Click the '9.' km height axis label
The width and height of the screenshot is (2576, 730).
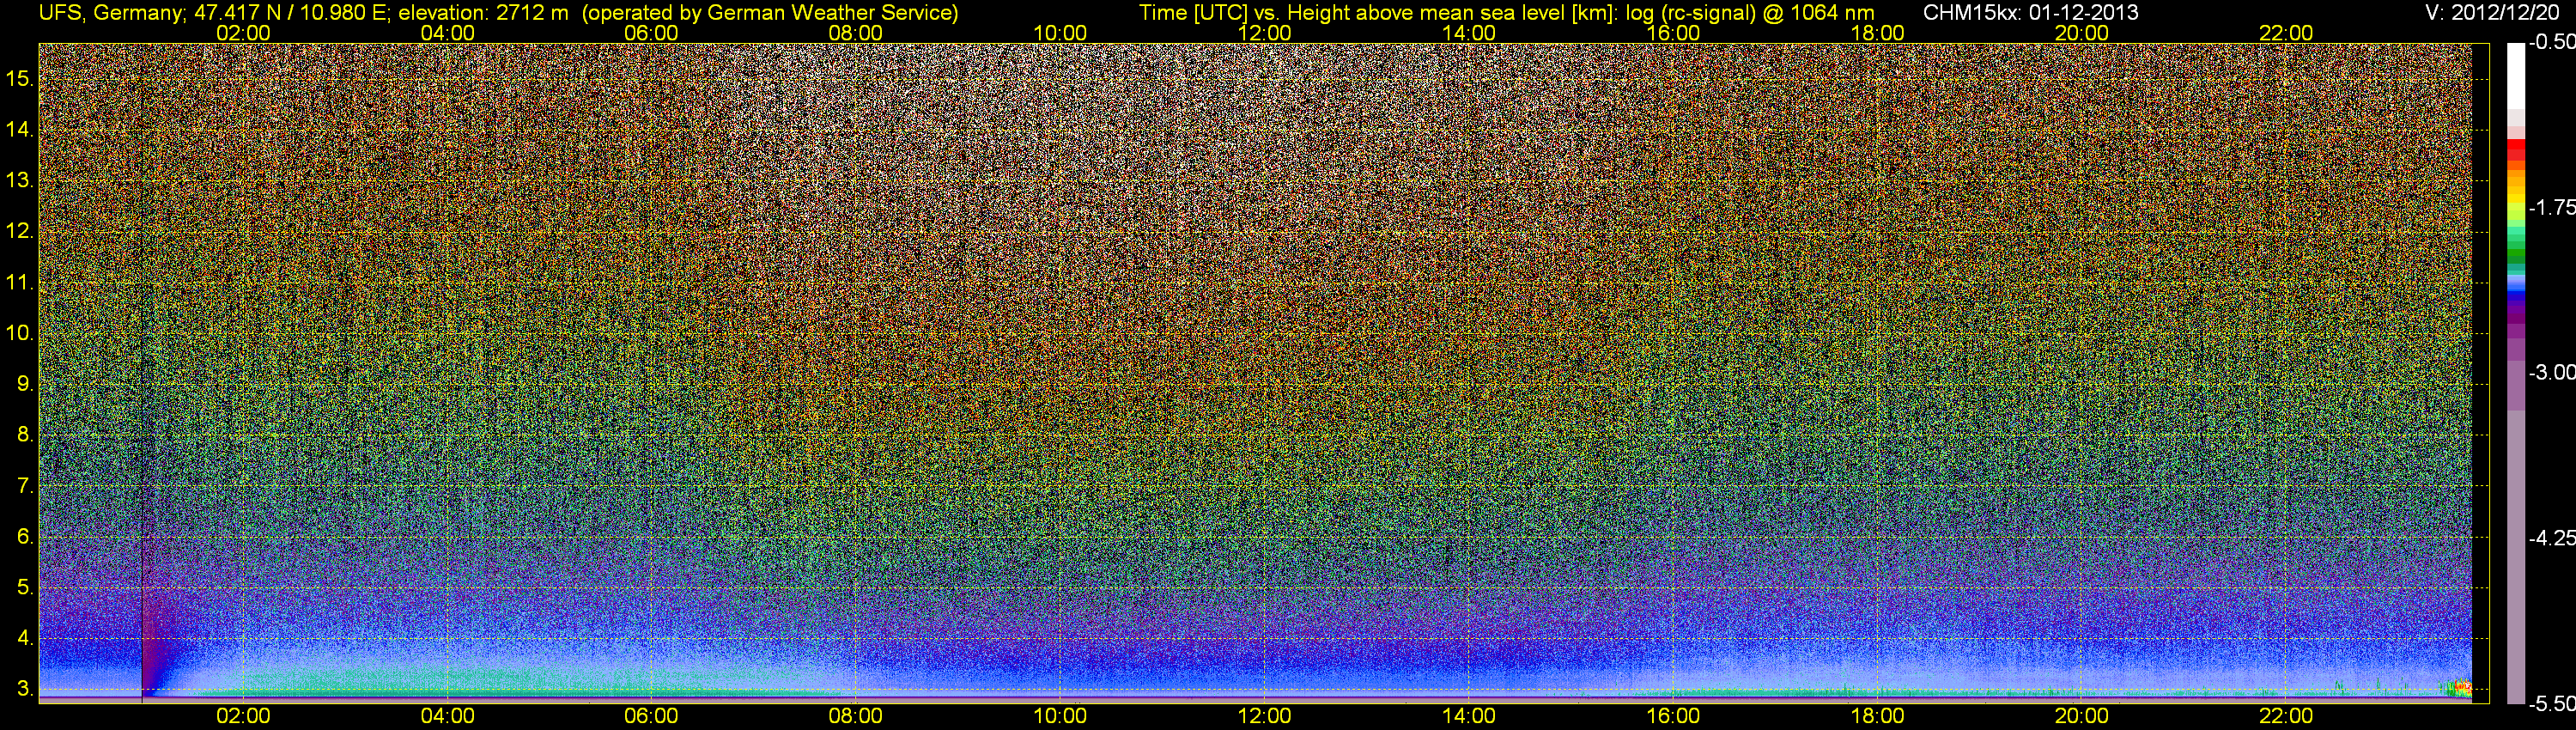25,384
